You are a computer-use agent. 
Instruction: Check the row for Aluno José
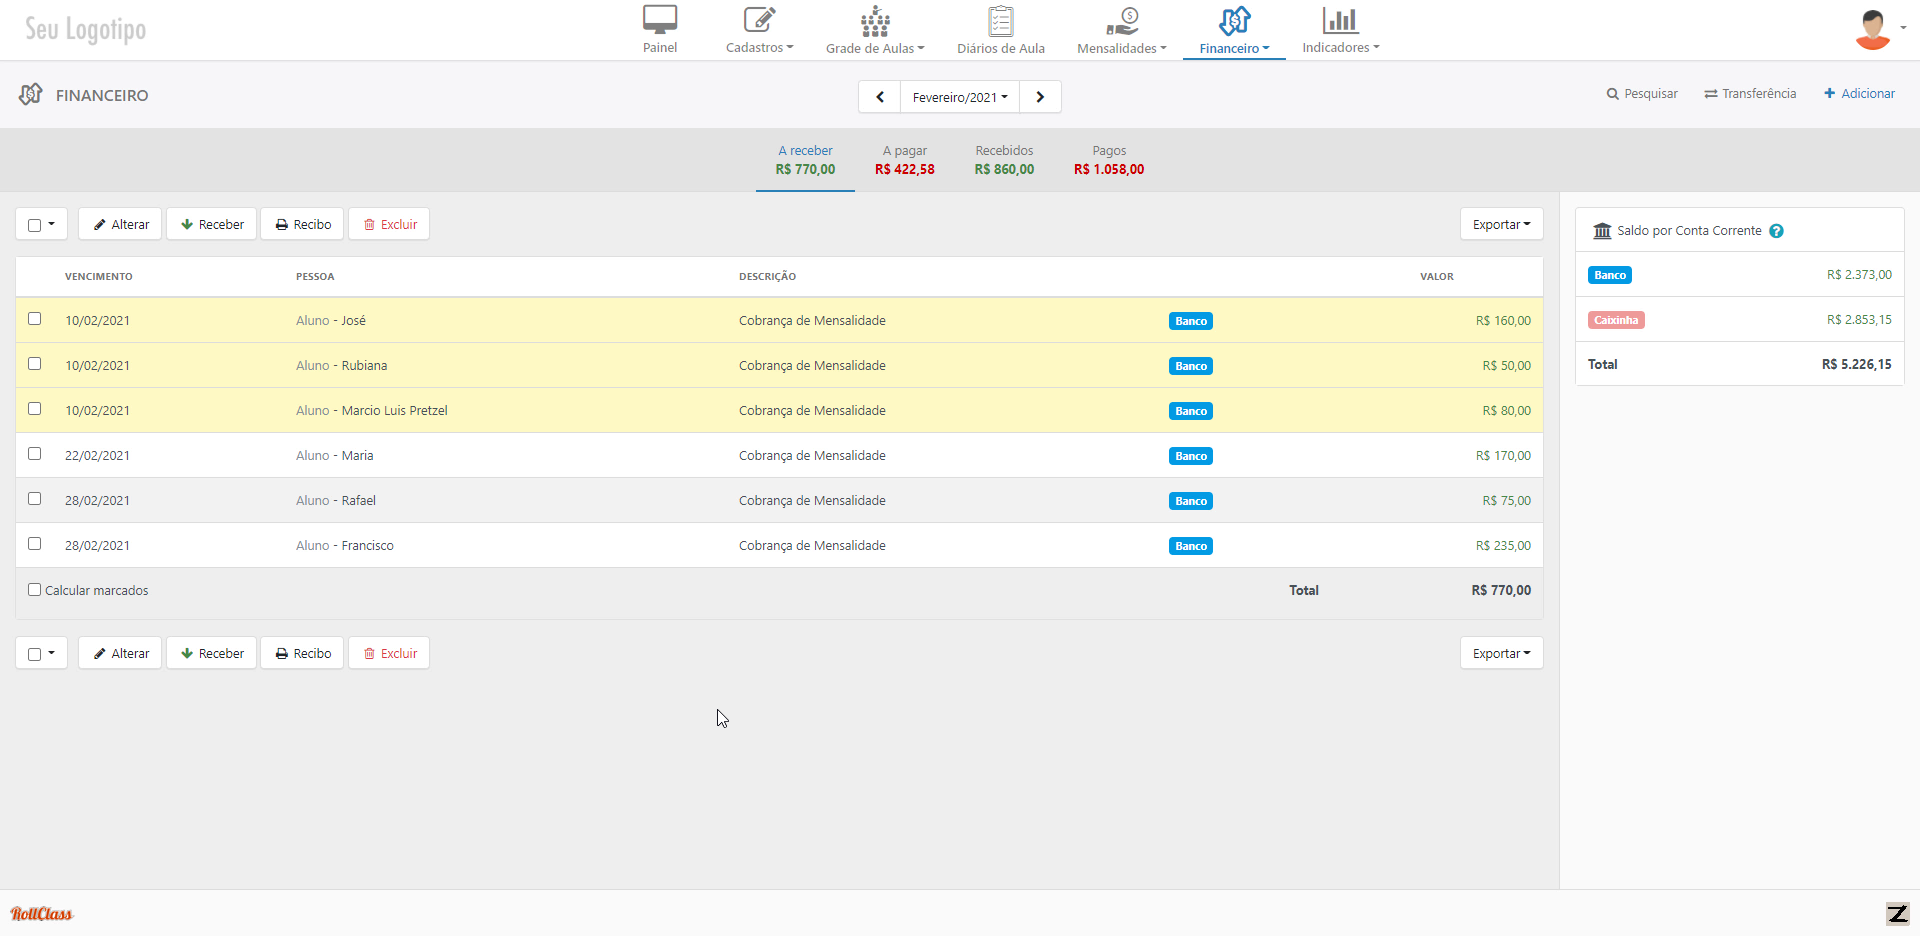(35, 319)
